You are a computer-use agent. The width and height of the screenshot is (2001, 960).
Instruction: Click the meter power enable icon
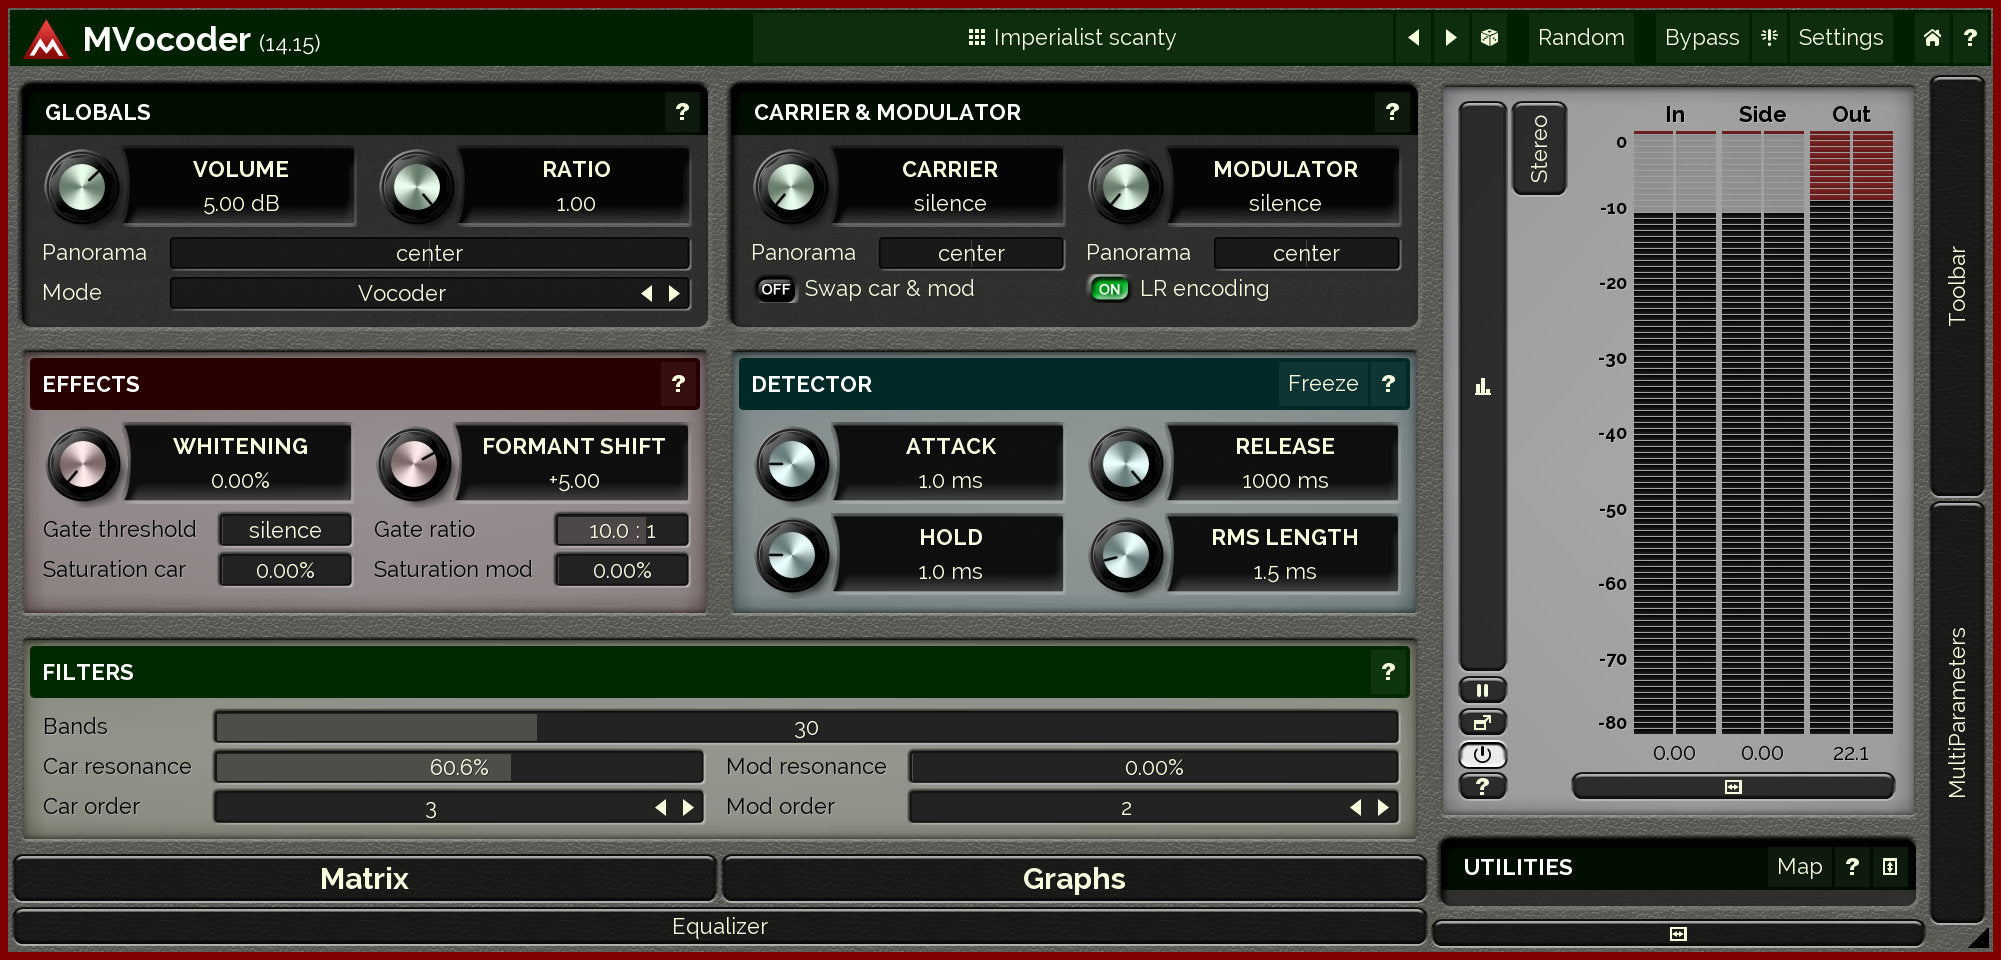tap(1482, 754)
